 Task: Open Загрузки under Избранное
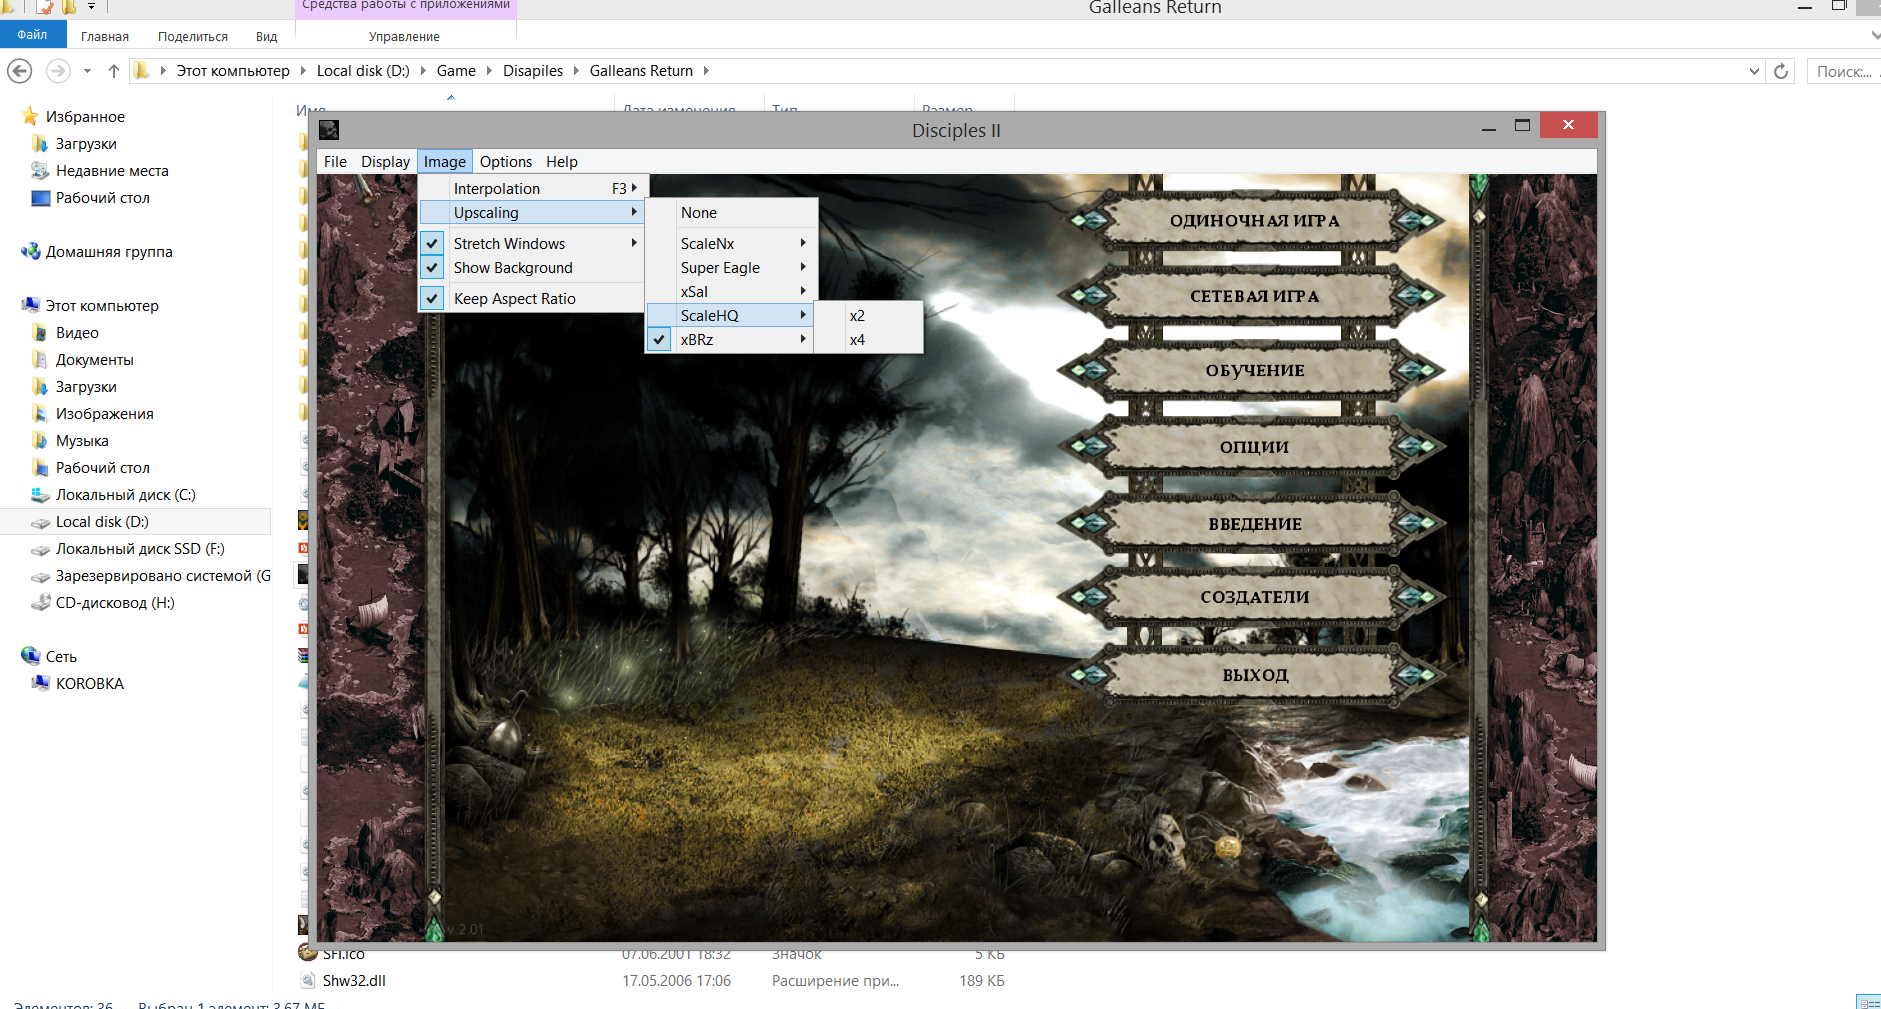(86, 144)
